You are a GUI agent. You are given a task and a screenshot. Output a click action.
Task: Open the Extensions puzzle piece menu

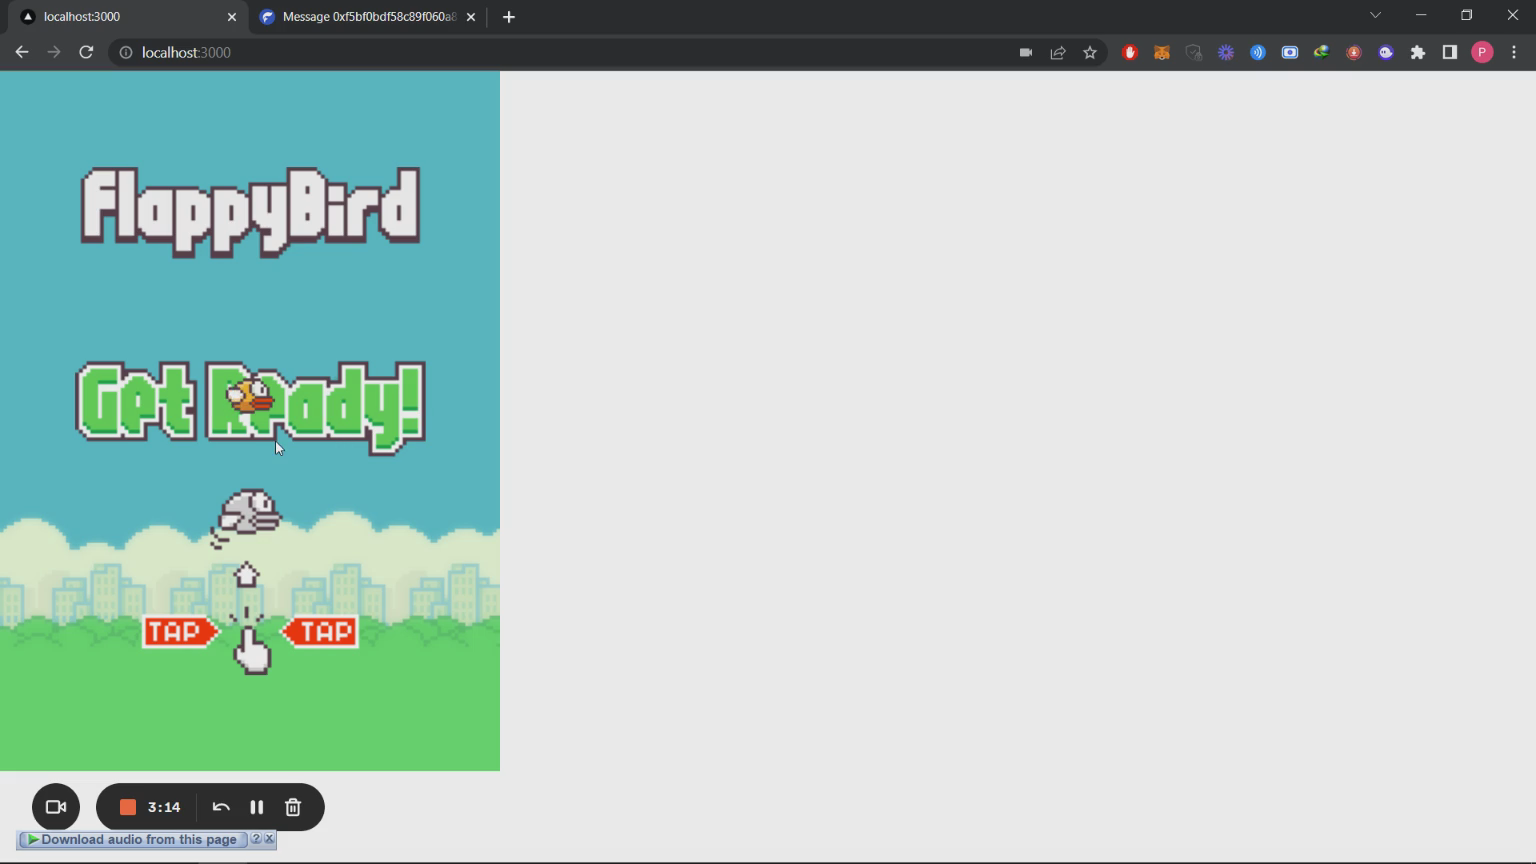pyautogui.click(x=1418, y=52)
